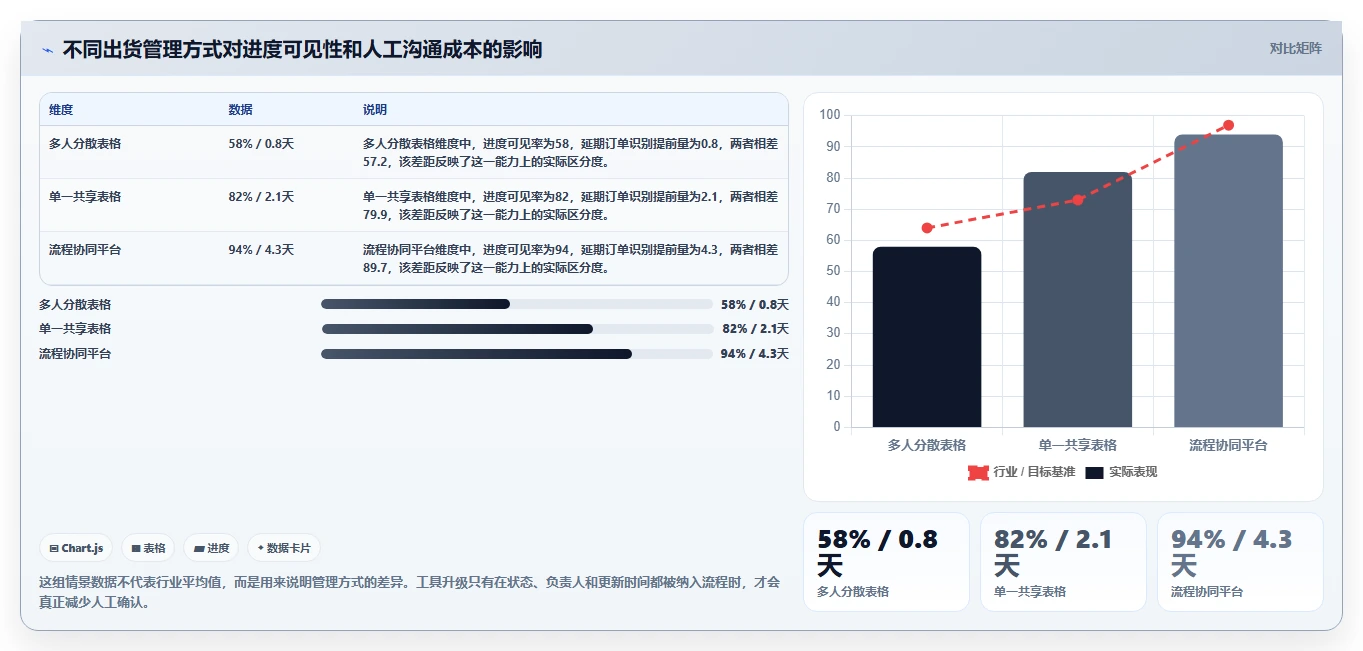Viewport: 1363px width, 651px height.
Task: Click x-axis label 单一共享表格
Action: click(1077, 445)
